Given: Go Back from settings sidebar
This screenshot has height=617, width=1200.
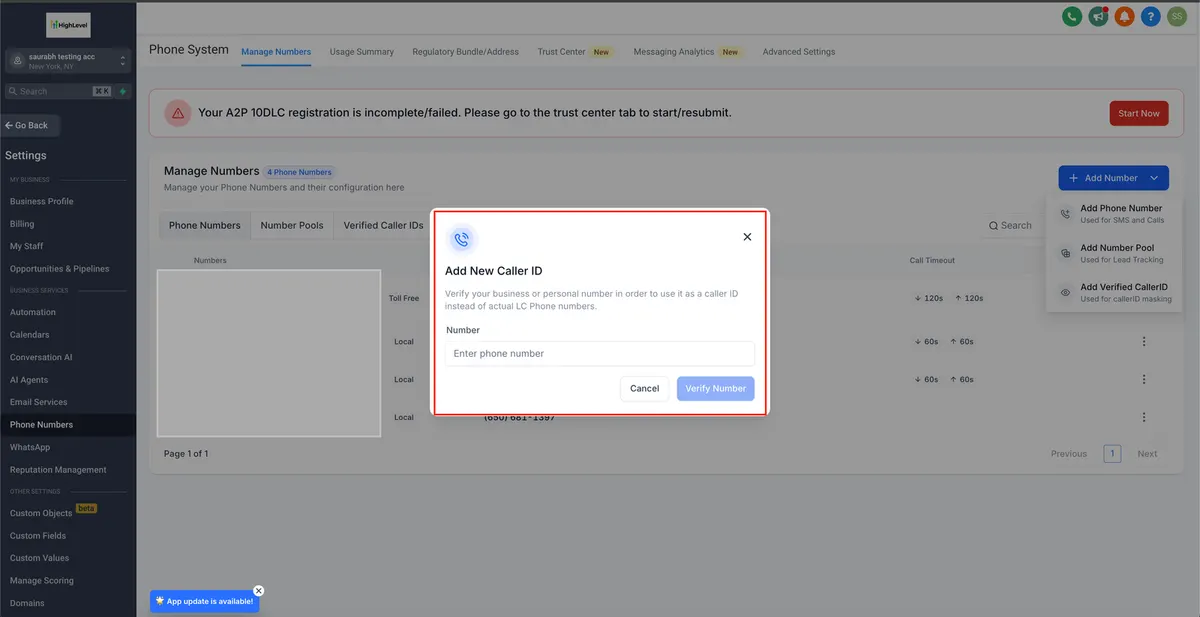Looking at the screenshot, I should click(x=31, y=125).
